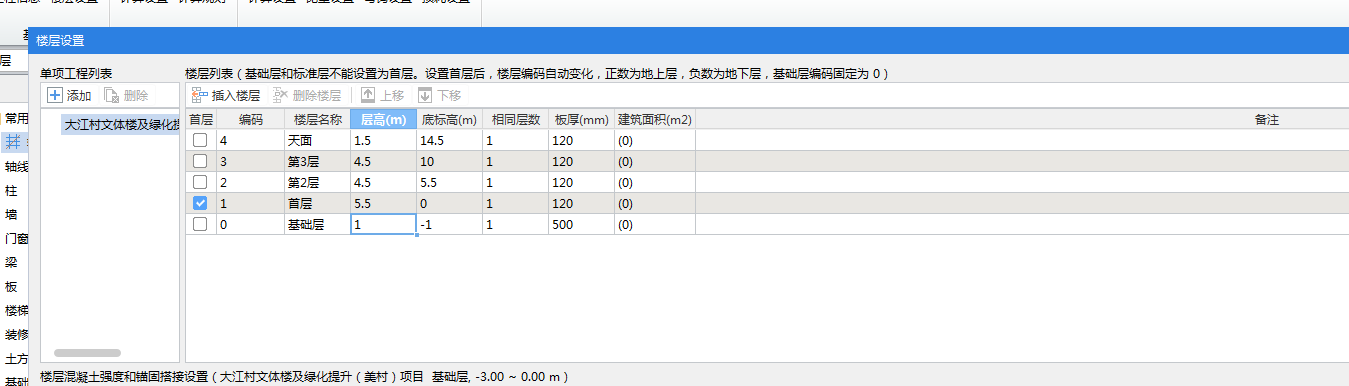Image resolution: width=1349 pixels, height=386 pixels.
Task: Open the 梁 category in the left sidebar
Action: point(11,262)
